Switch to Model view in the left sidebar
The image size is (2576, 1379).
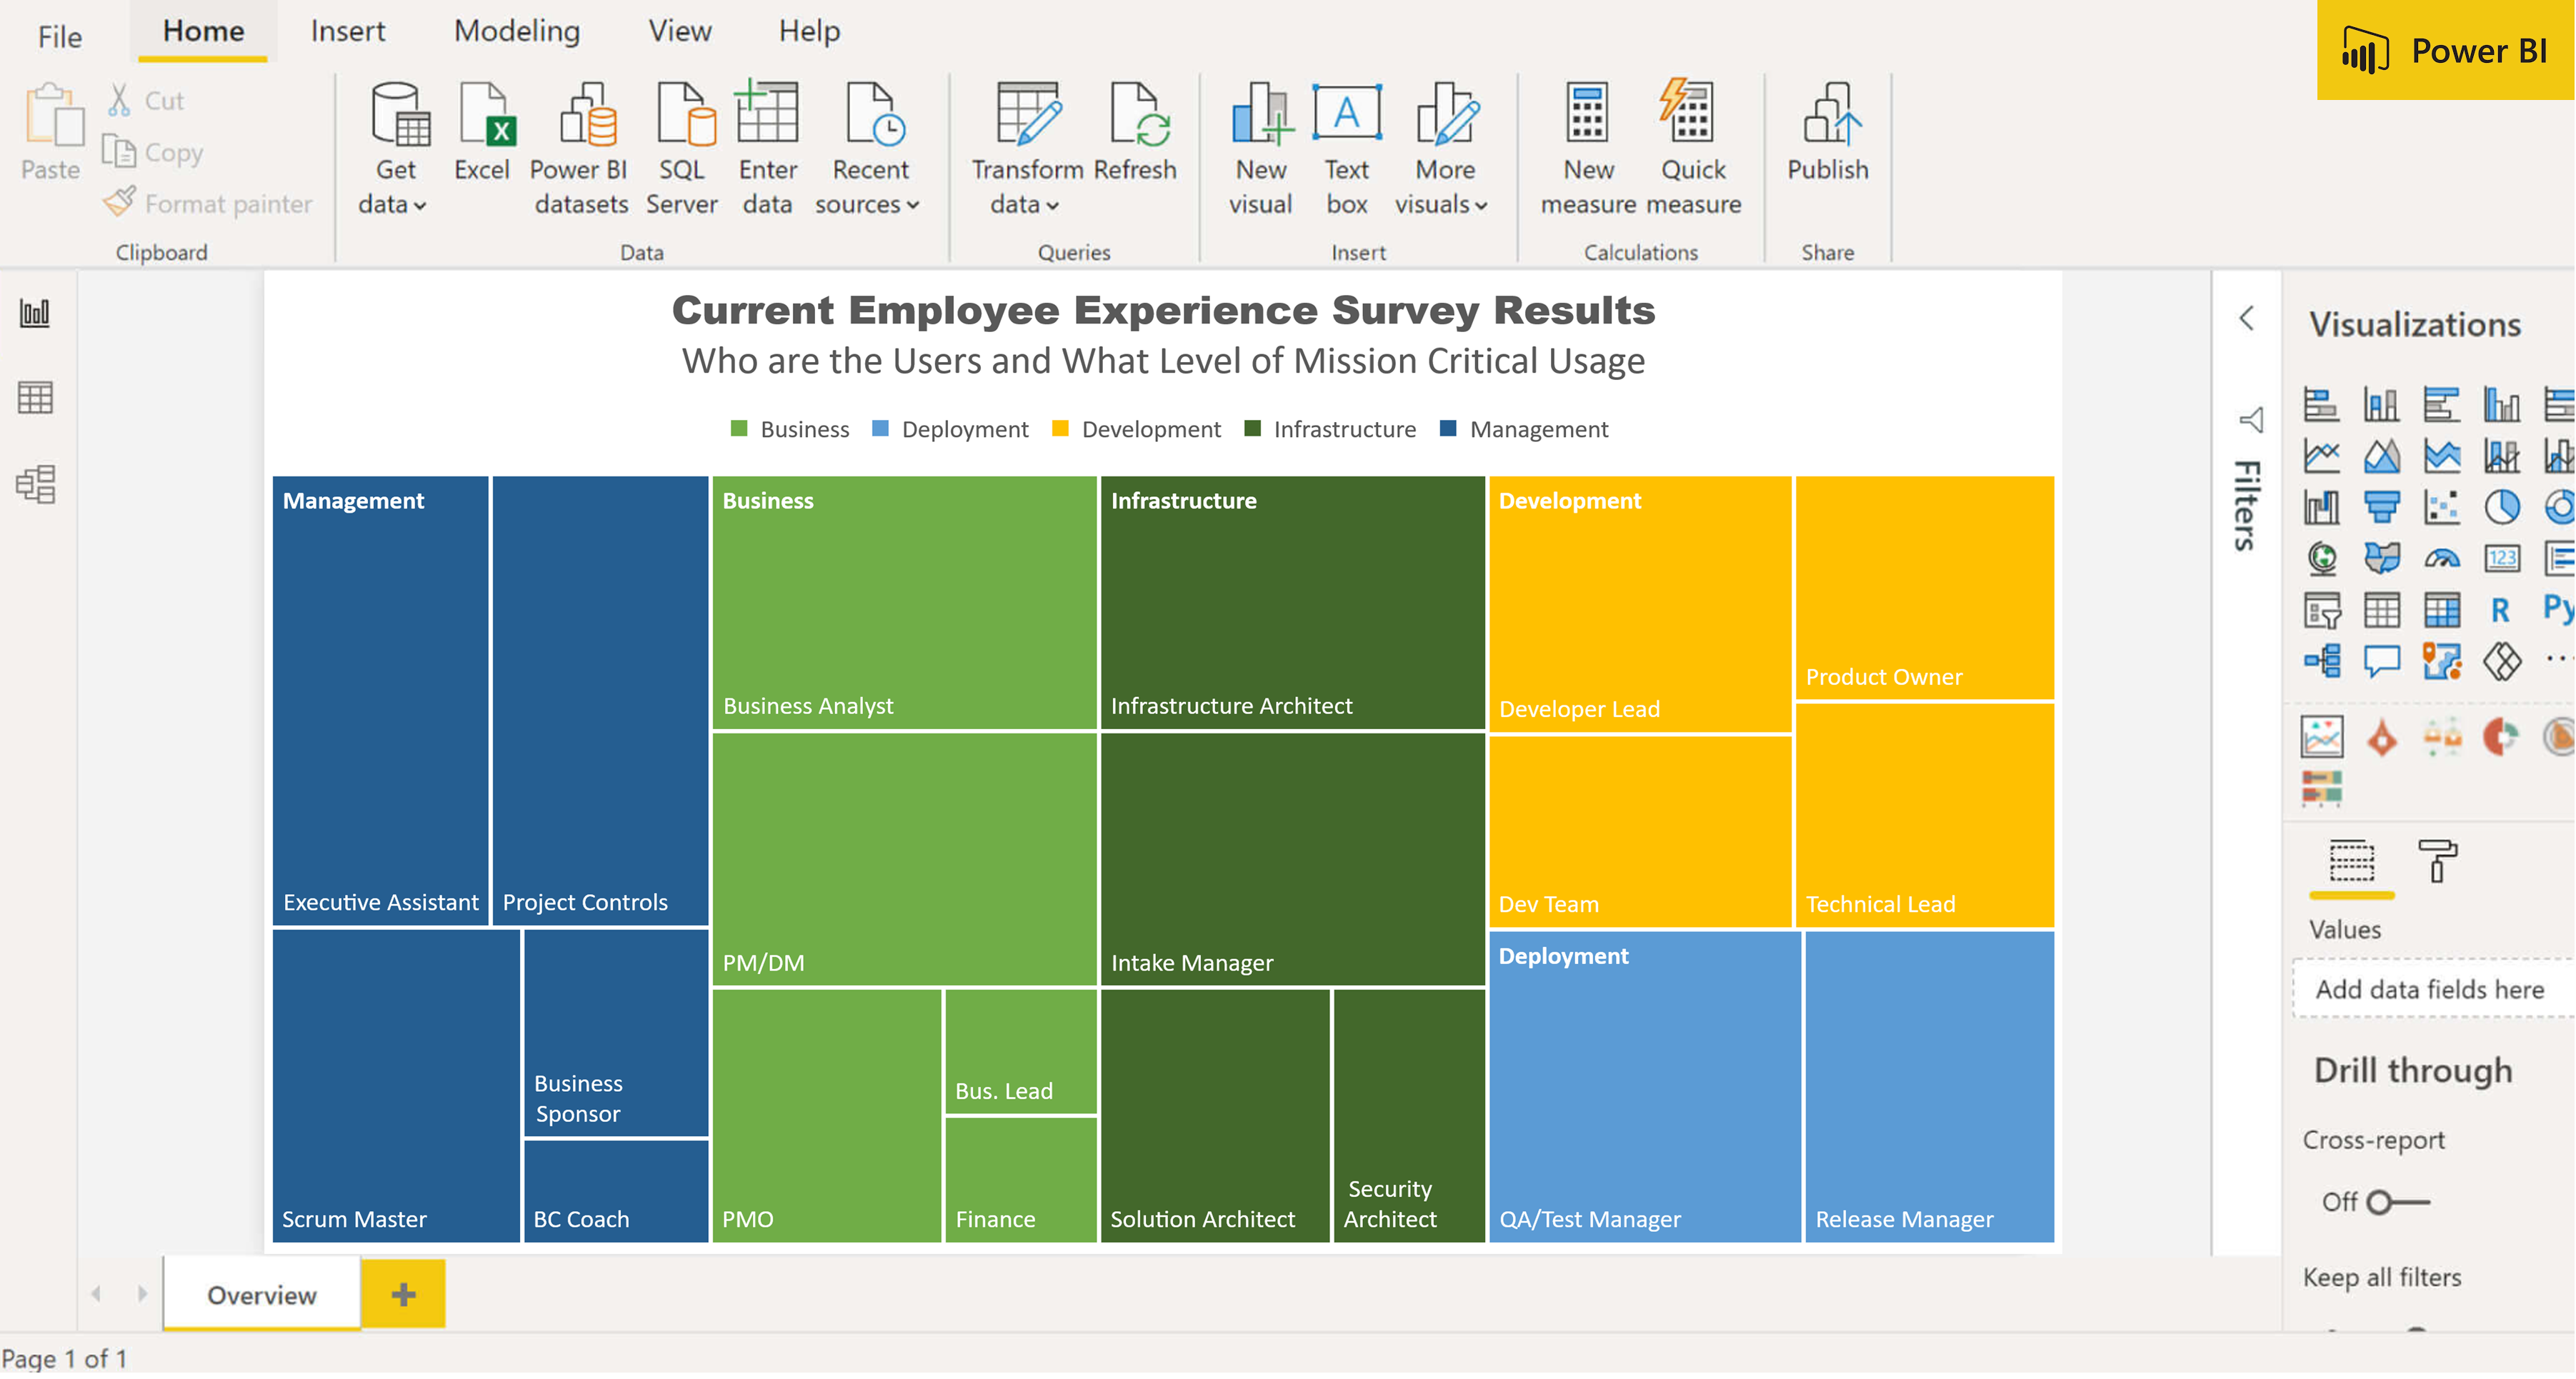pos(36,484)
